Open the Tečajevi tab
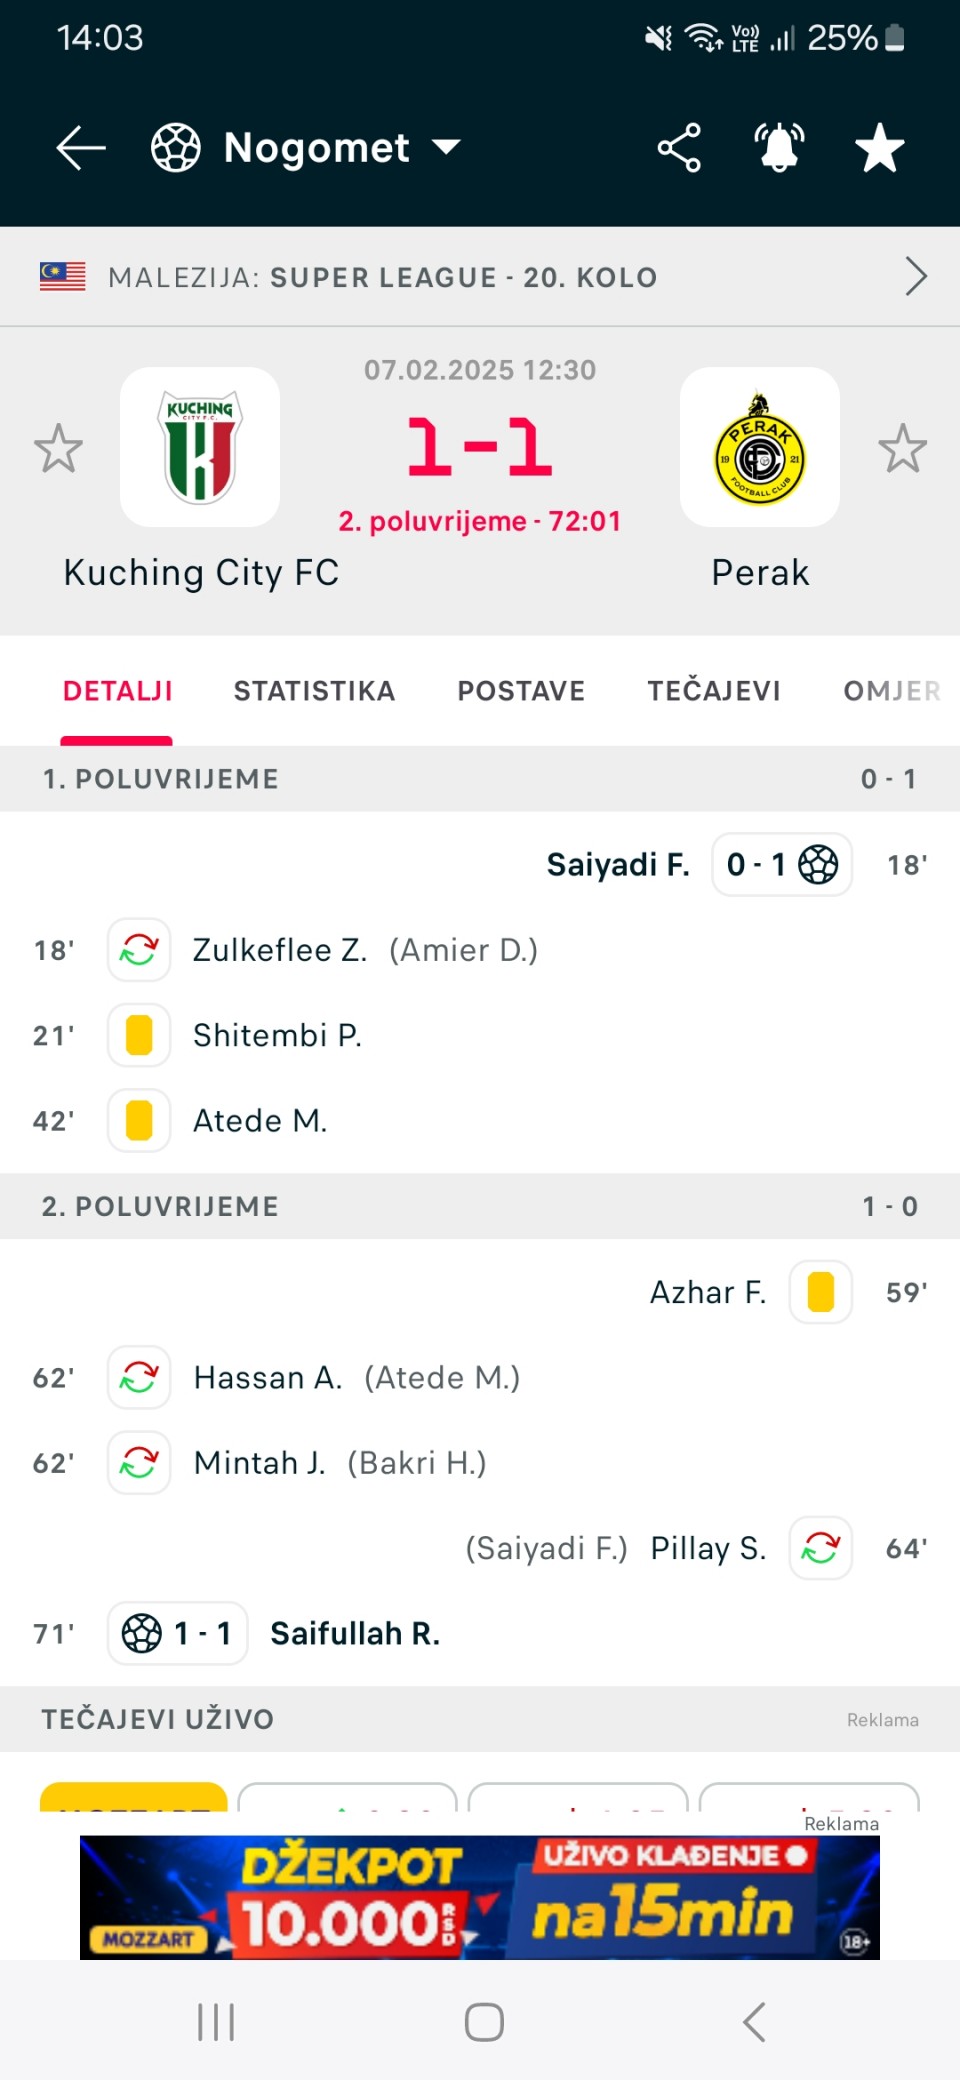 tap(714, 691)
